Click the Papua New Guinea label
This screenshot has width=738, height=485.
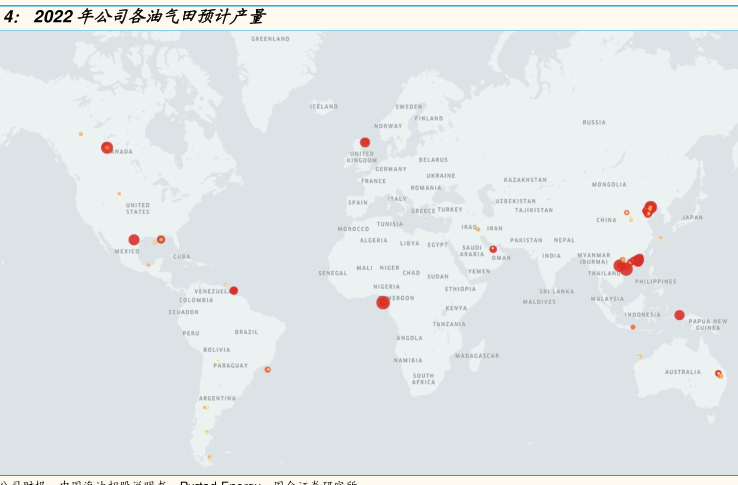pyautogui.click(x=707, y=324)
